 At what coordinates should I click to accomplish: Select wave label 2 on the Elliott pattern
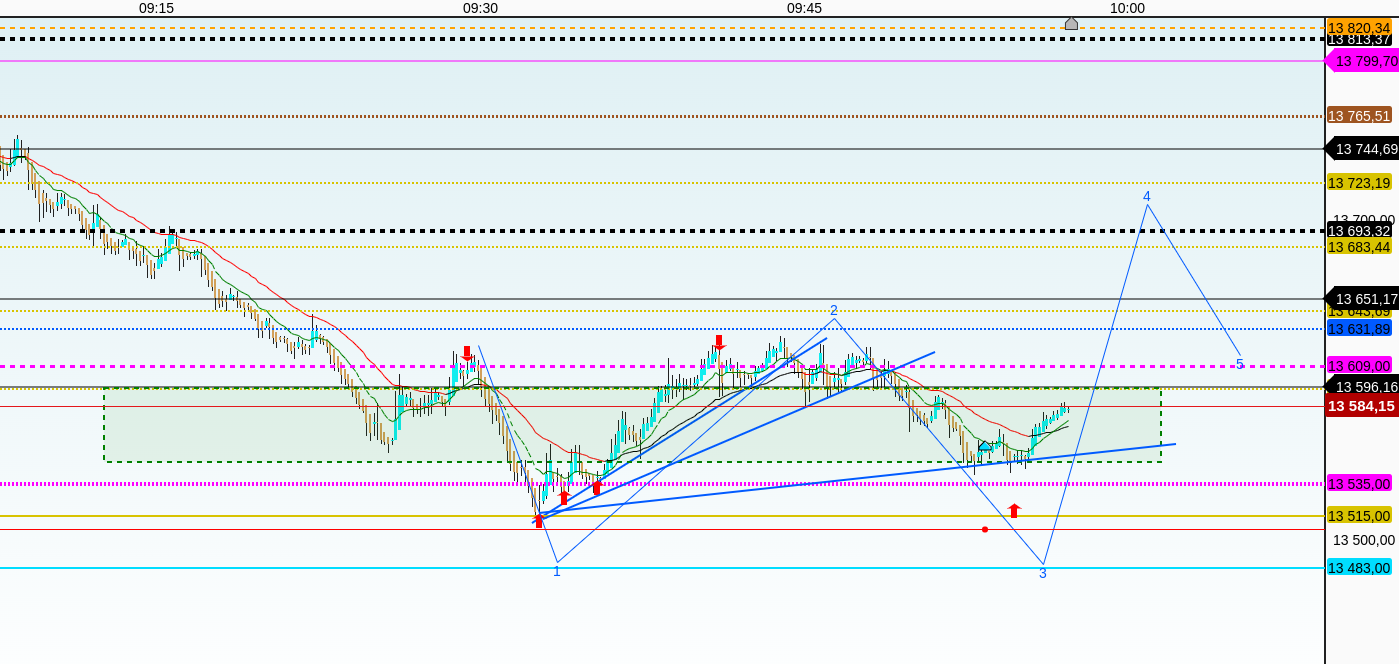pyautogui.click(x=834, y=310)
